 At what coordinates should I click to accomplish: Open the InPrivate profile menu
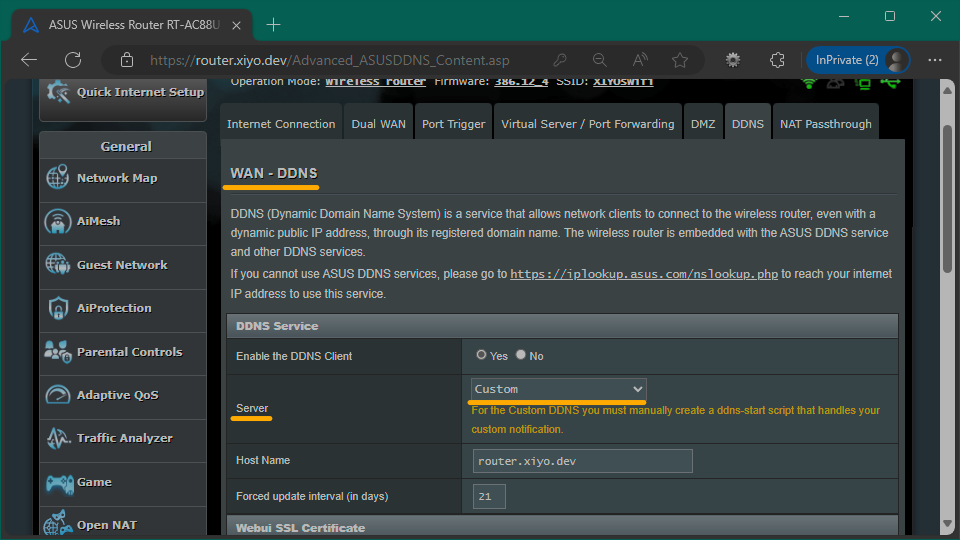click(860, 60)
